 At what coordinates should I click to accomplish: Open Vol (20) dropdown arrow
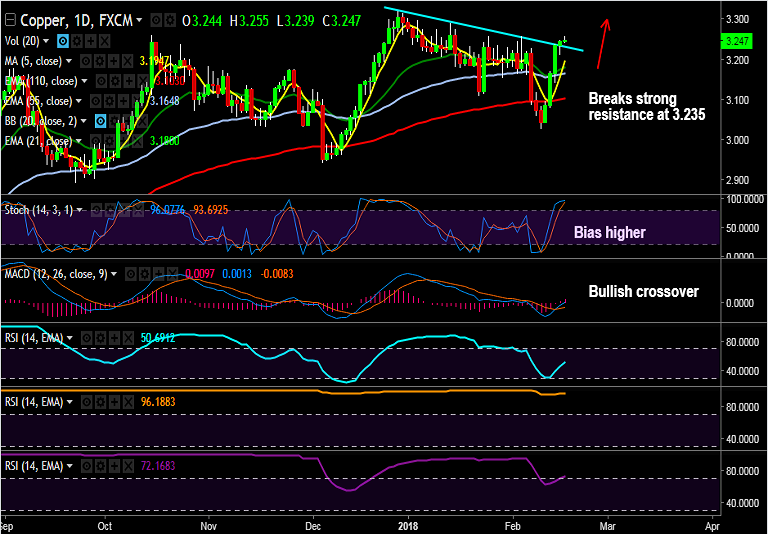pyautogui.click(x=46, y=41)
